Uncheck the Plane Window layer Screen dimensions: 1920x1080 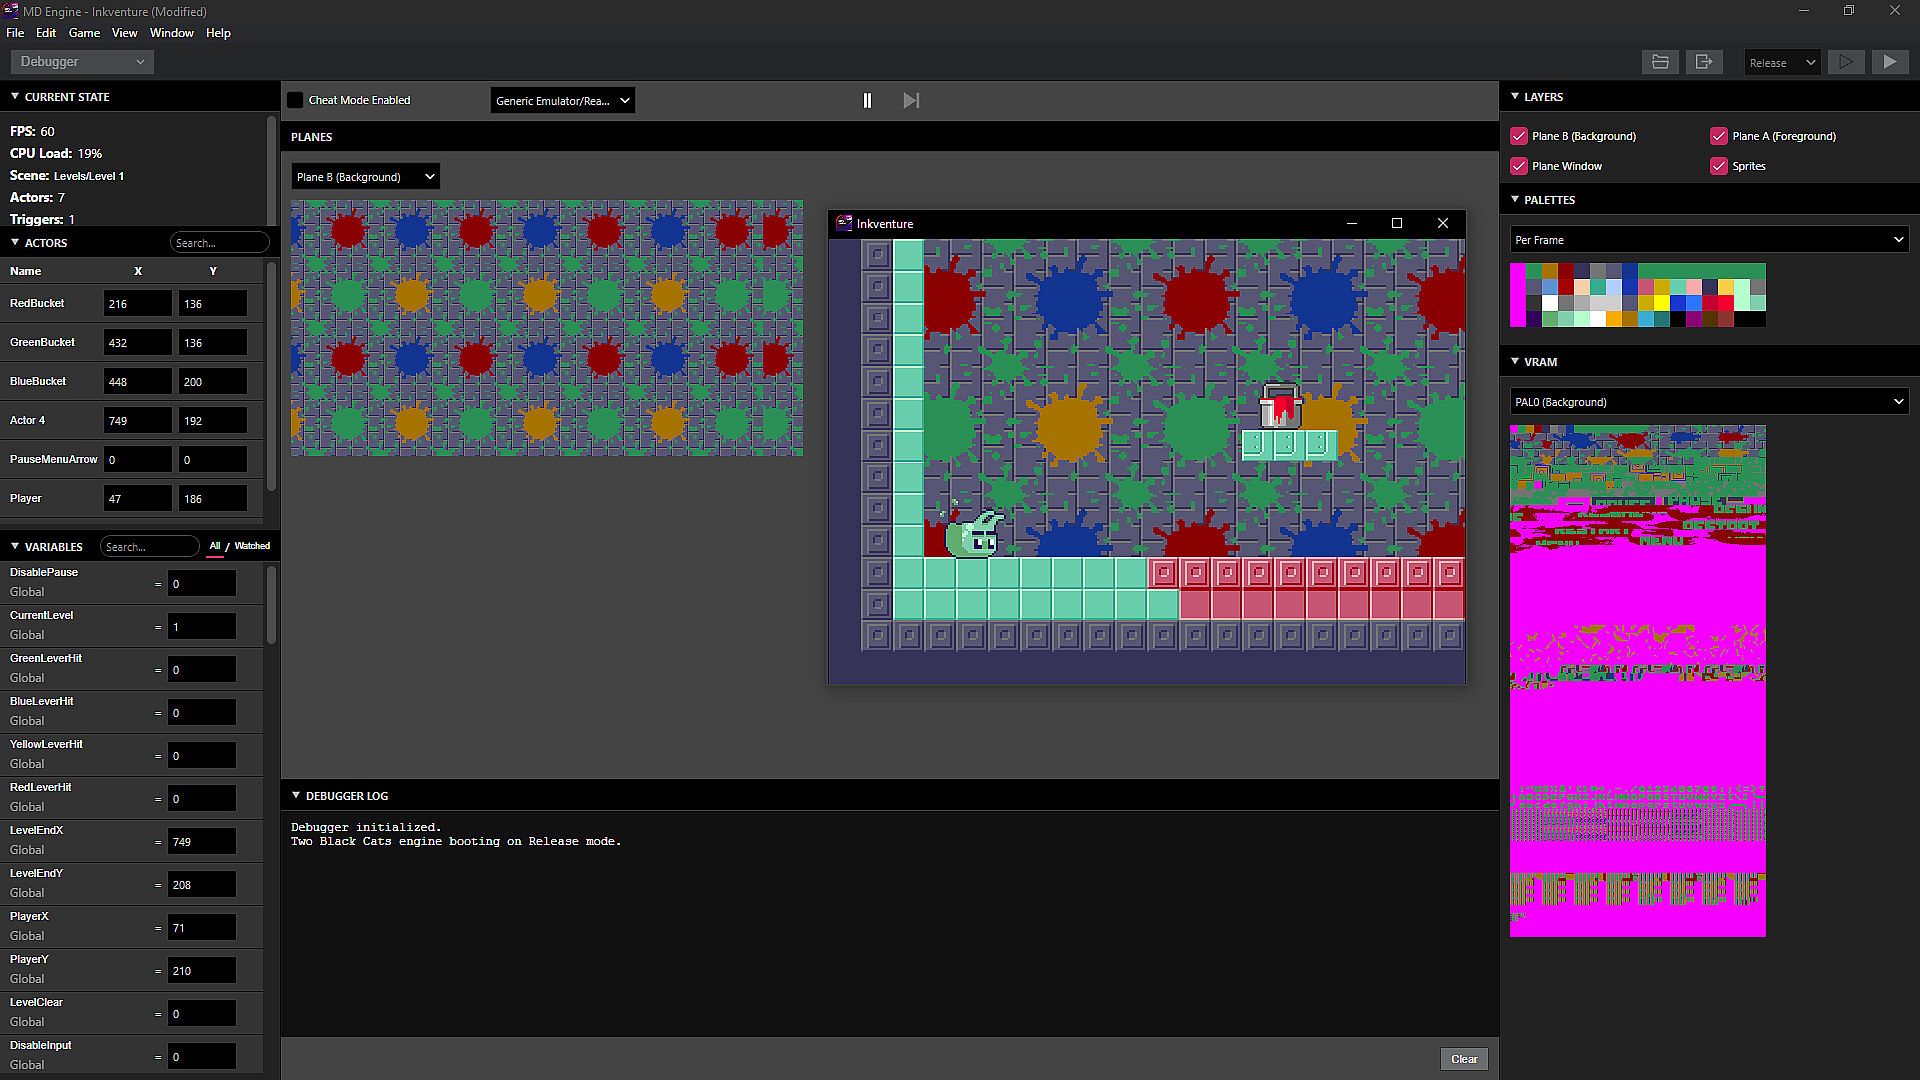point(1519,166)
